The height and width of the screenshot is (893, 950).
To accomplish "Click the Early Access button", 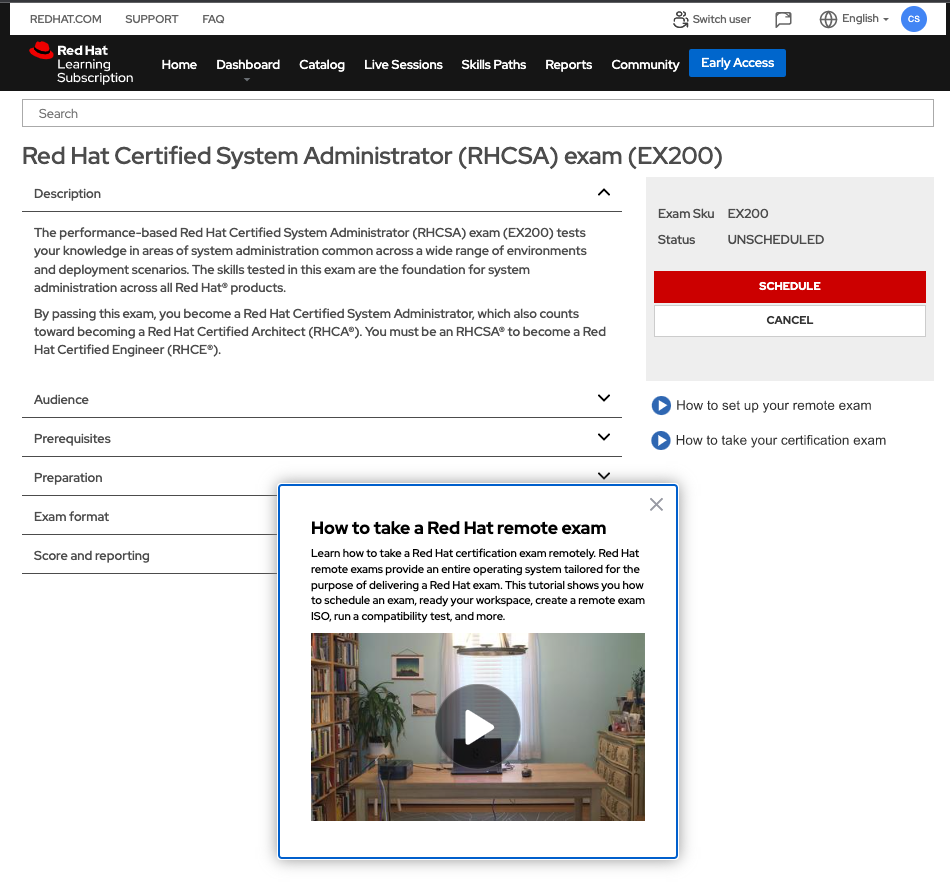I will coord(737,63).
